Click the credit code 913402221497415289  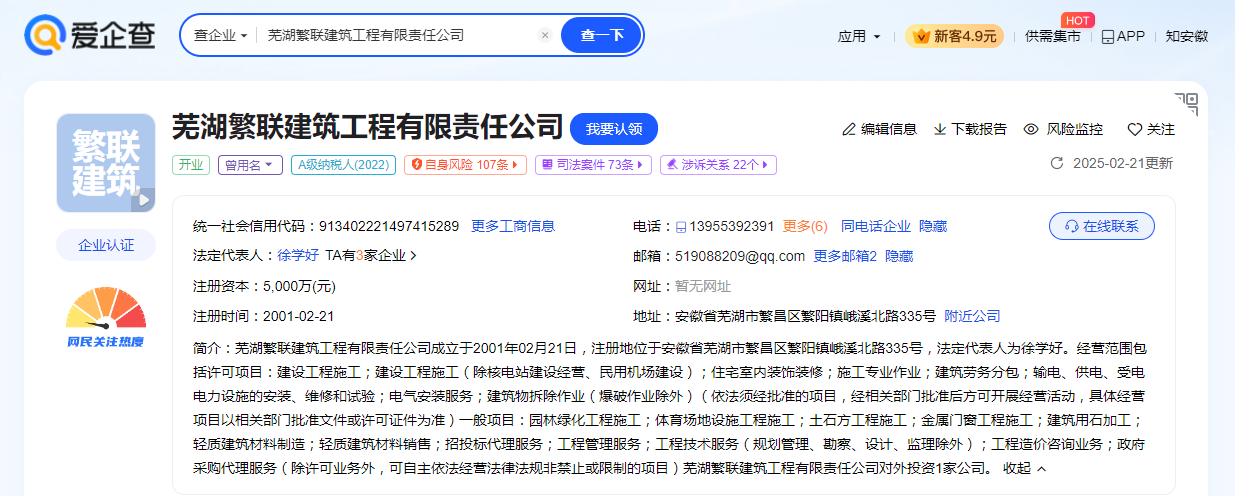389,226
